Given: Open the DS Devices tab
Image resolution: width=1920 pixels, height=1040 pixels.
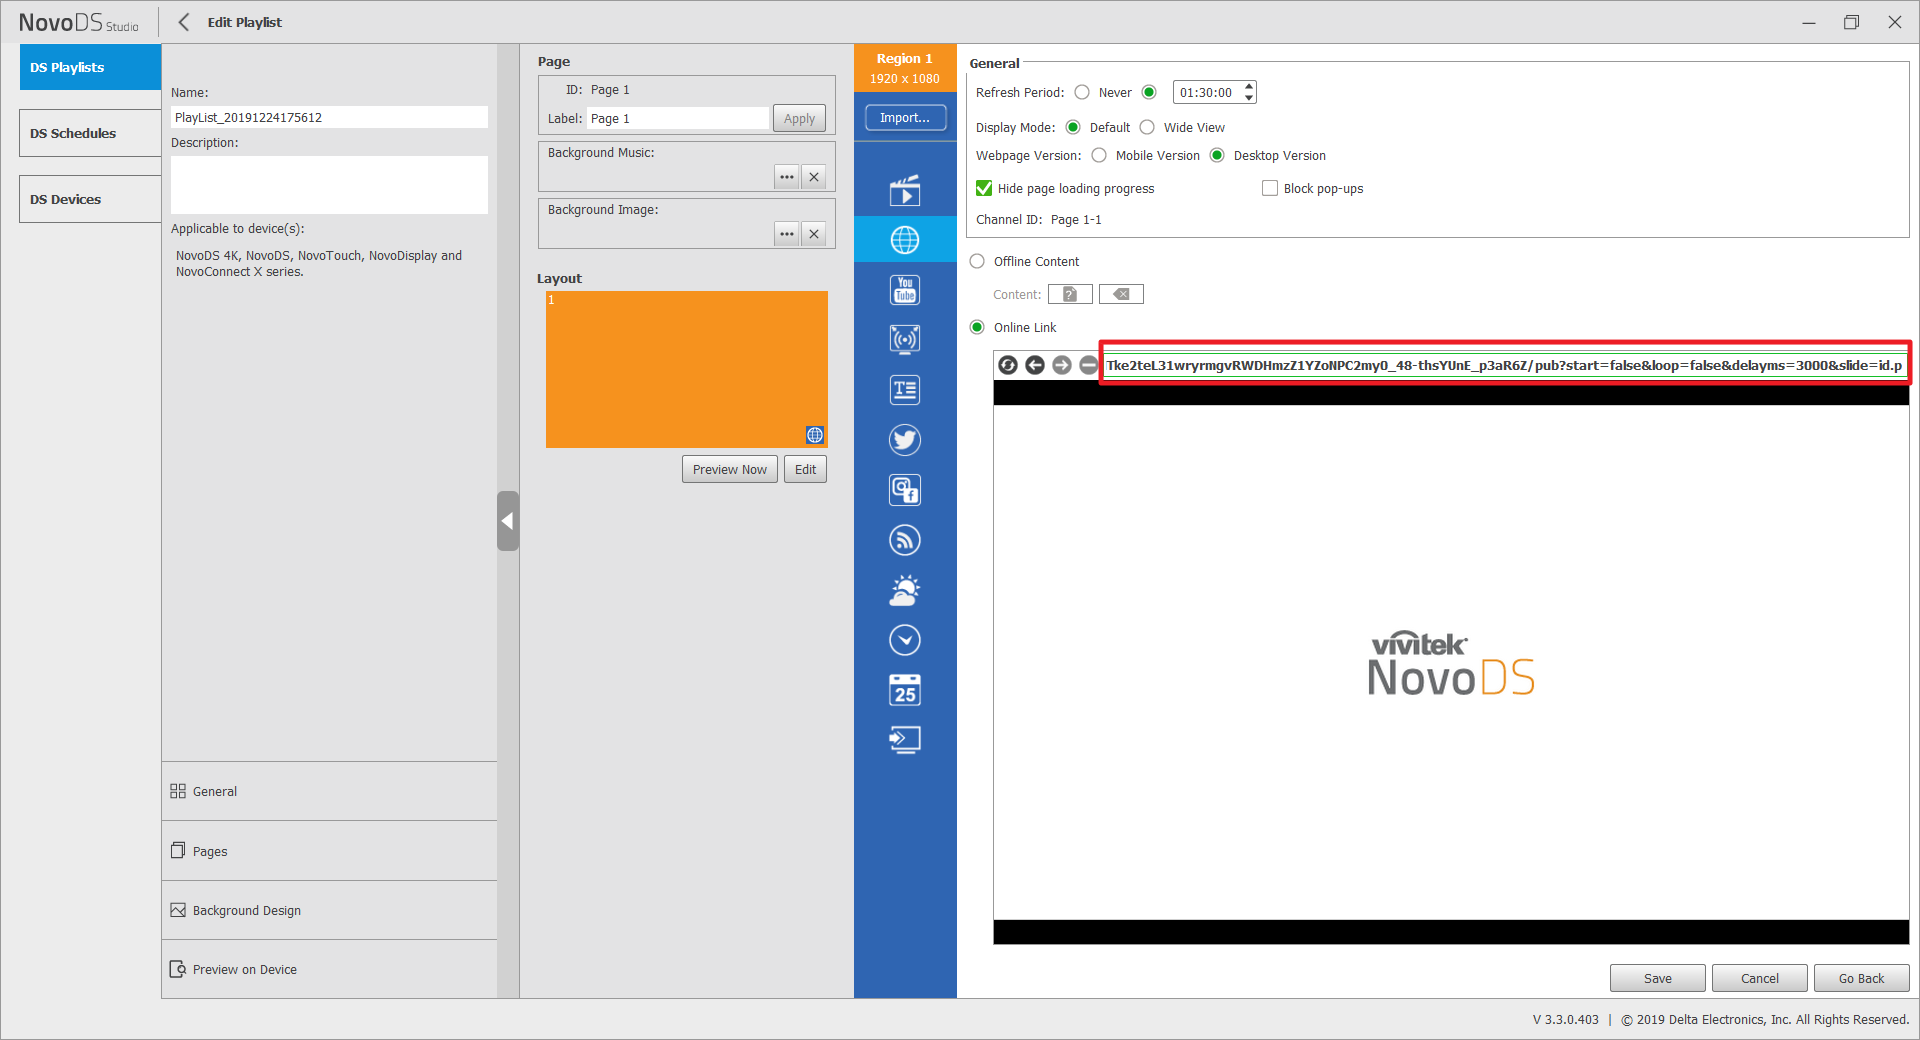Looking at the screenshot, I should click(x=90, y=199).
